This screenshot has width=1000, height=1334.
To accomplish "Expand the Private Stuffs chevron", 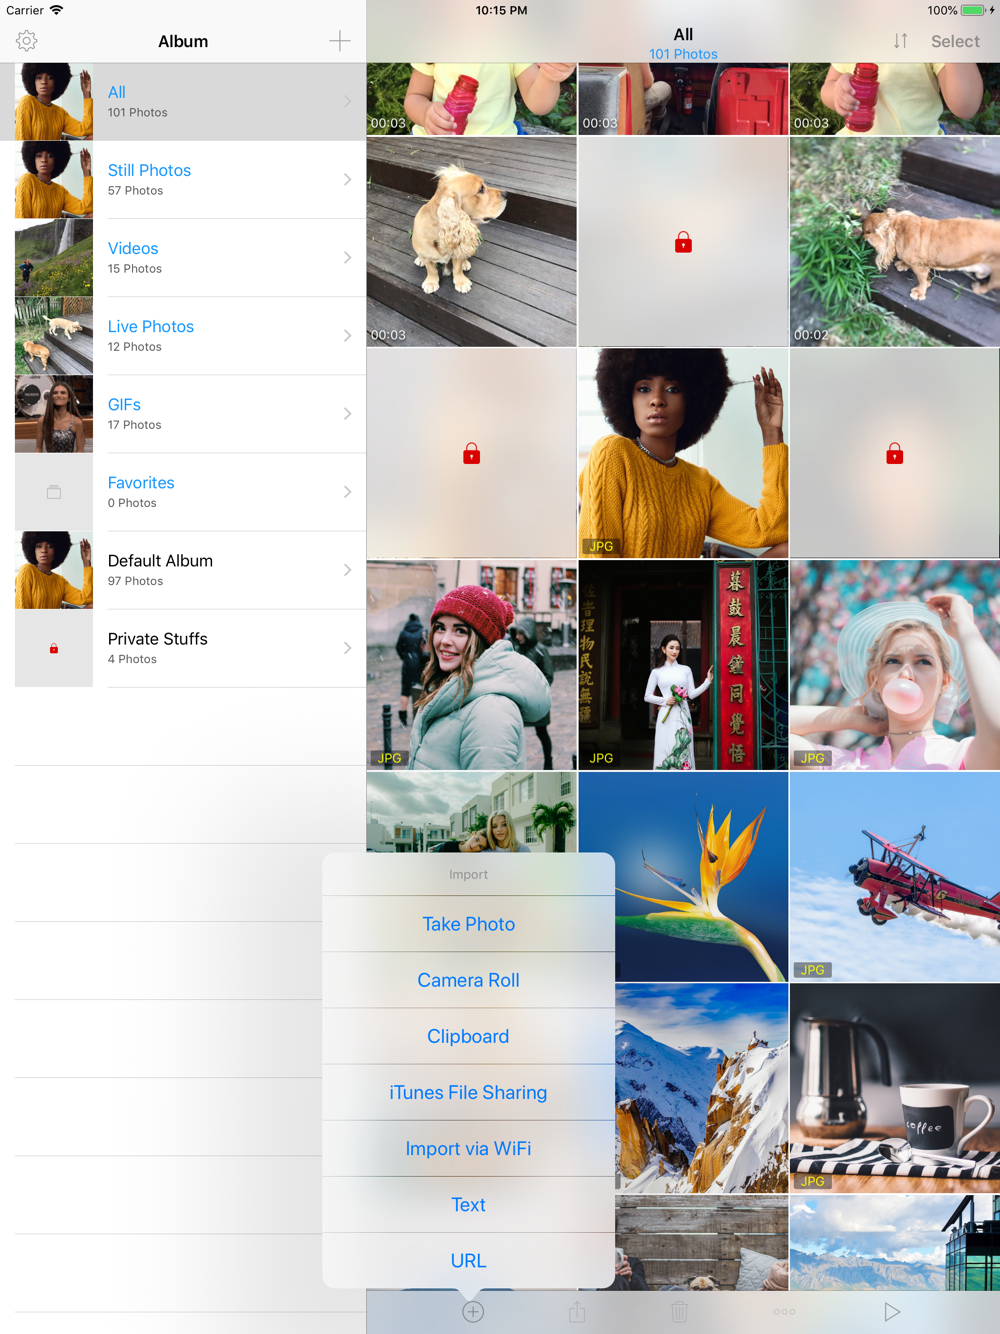I will [x=348, y=648].
